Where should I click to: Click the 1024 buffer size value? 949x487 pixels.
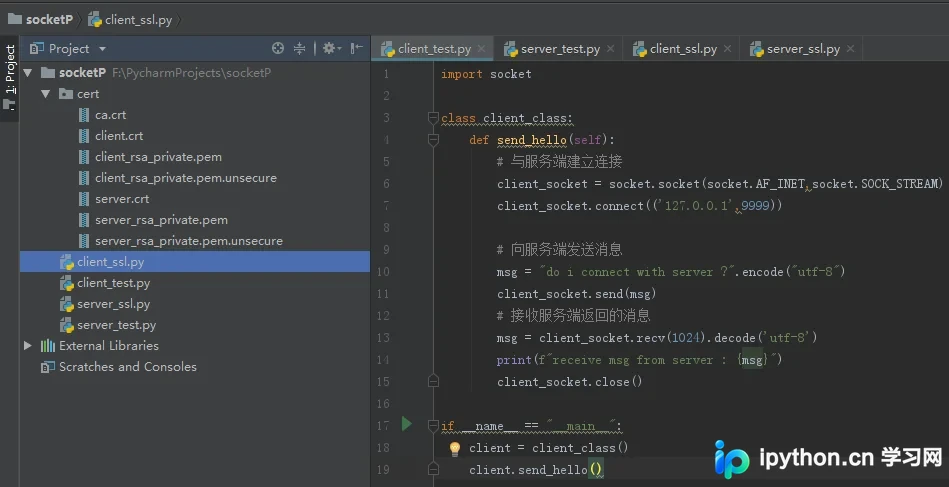(x=686, y=338)
